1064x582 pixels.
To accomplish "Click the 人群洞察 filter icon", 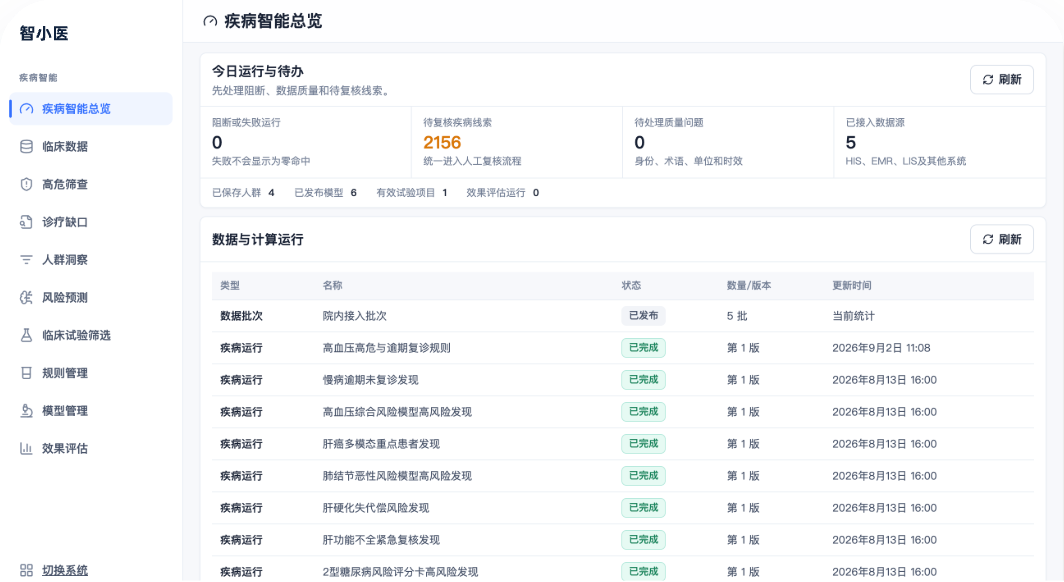I will 26,260.
